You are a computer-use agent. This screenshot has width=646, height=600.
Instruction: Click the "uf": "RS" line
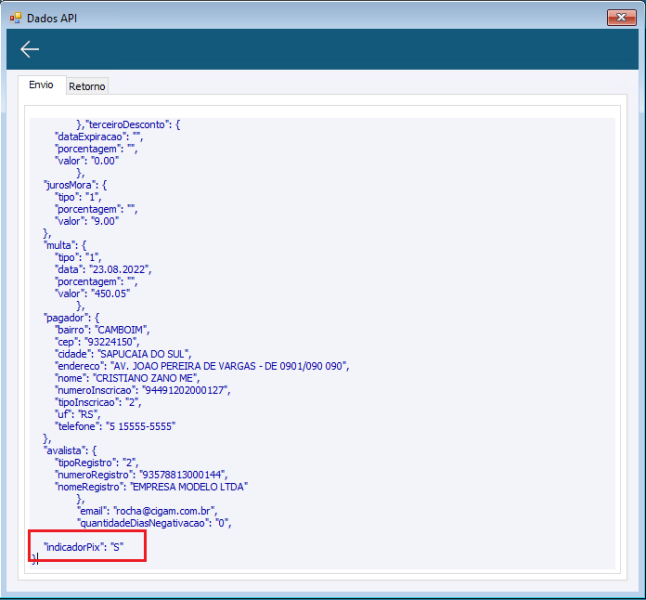(77, 414)
